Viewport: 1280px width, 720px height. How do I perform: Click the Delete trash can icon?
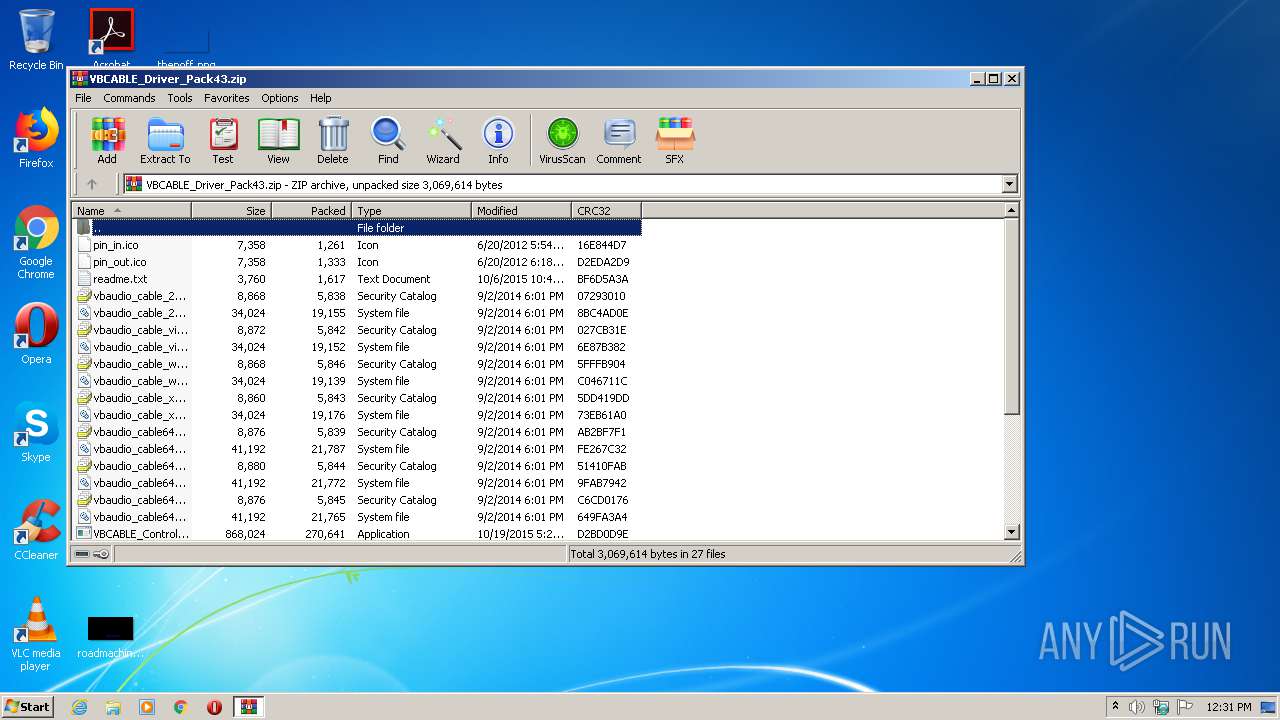point(333,140)
